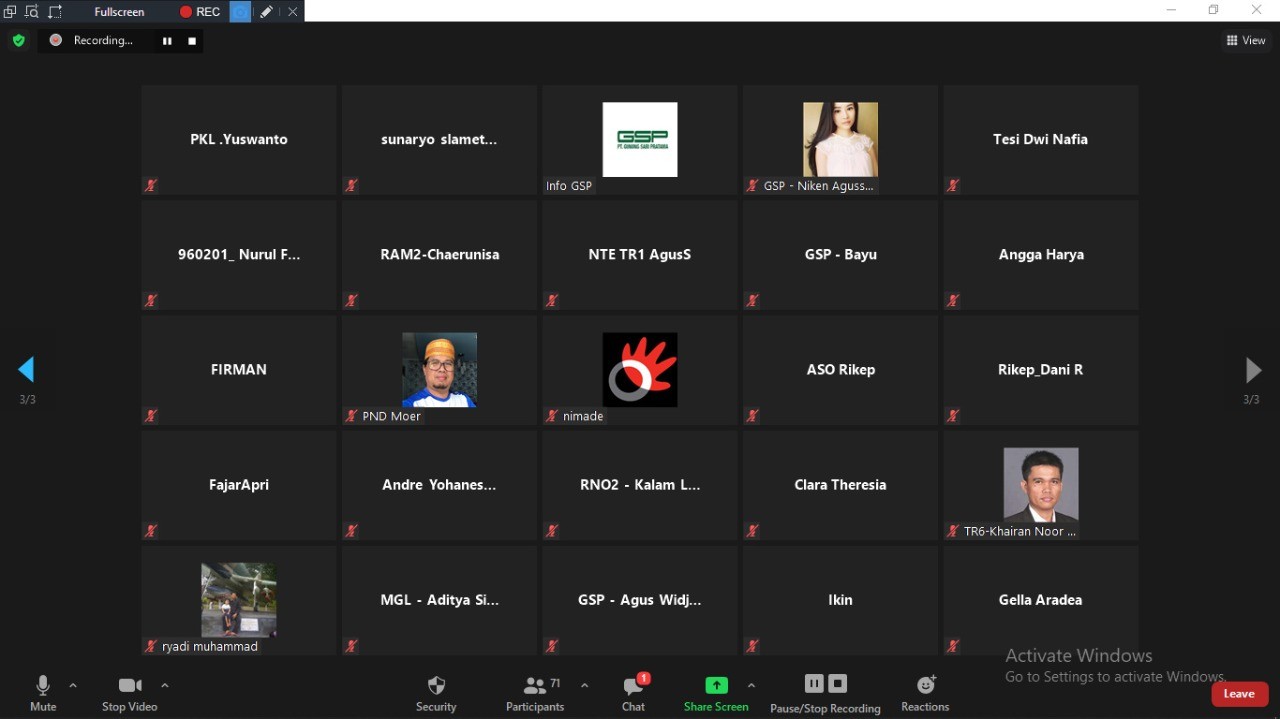Select the NTE TR1 AgusS participant tile
The height and width of the screenshot is (719, 1280).
click(640, 255)
